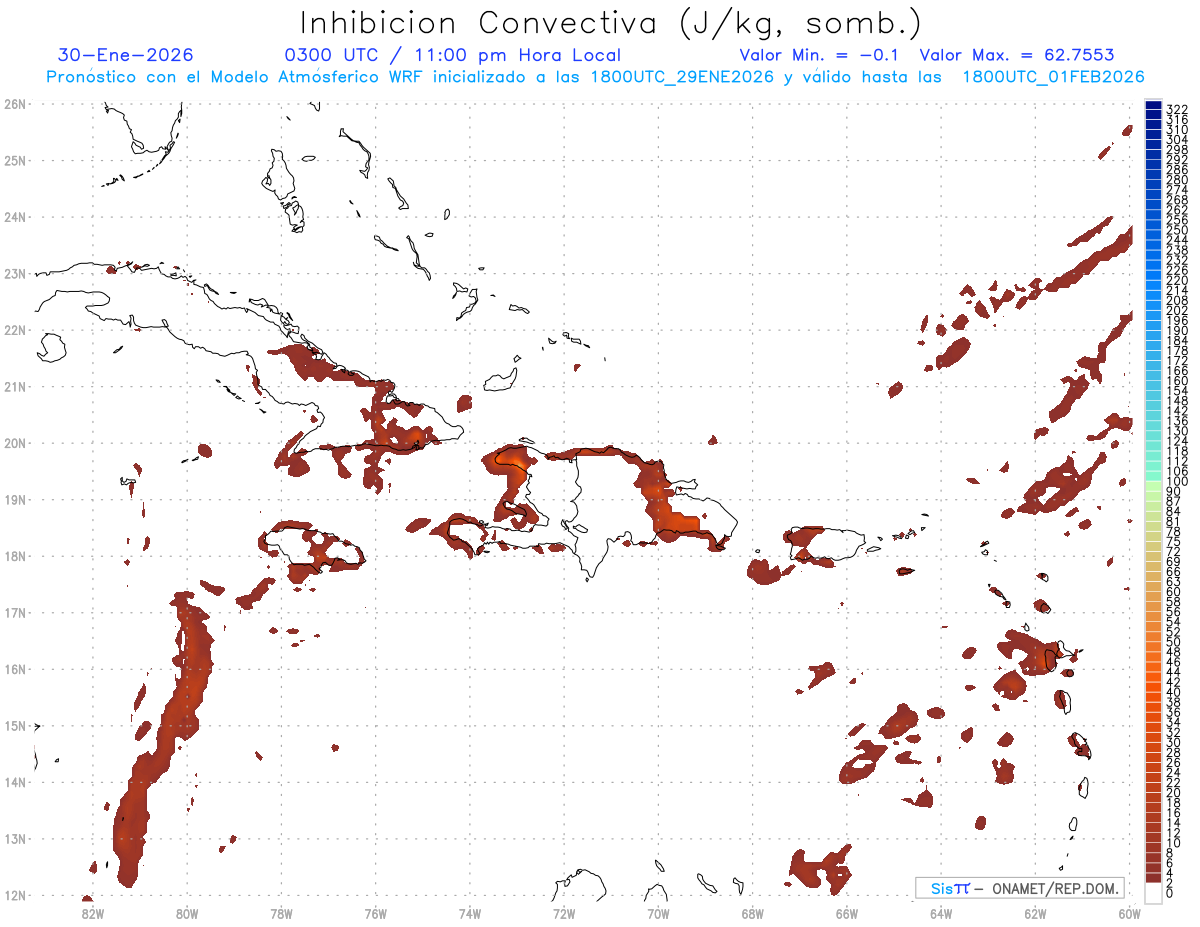
Task: Click the "Pronóstico con el Modelo Atmósferico WRF" line
Action: pyautogui.click(x=595, y=77)
